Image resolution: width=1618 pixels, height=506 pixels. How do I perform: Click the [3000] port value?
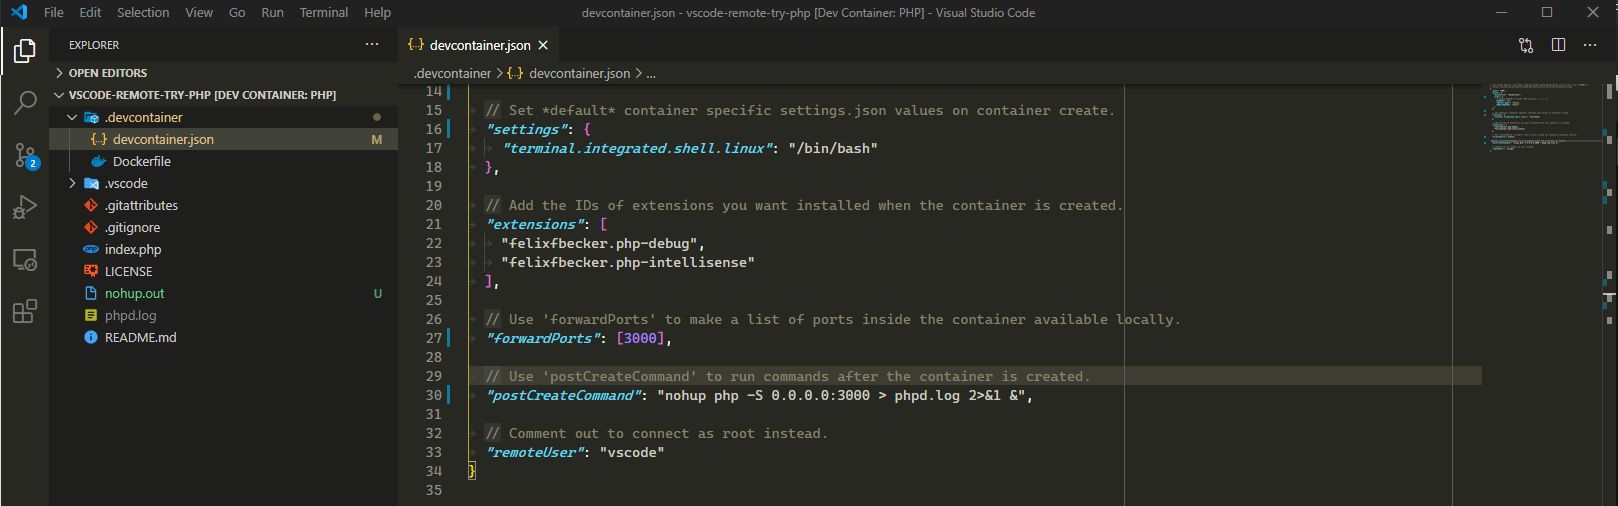coord(640,338)
